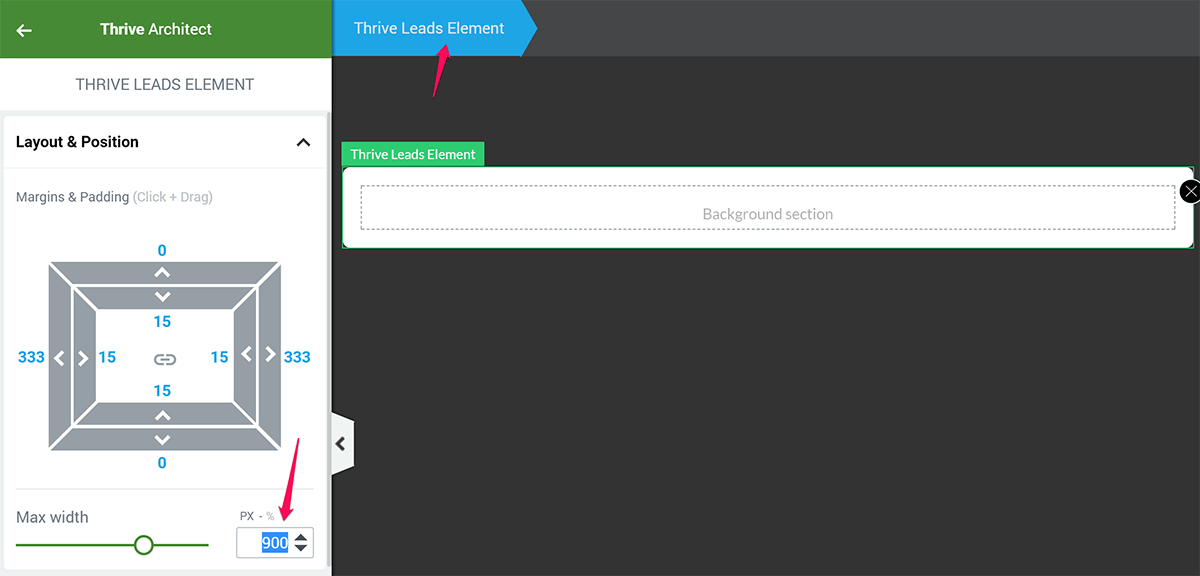Select the Background section placeholder
Screen dimensions: 1200x576
(x=768, y=208)
